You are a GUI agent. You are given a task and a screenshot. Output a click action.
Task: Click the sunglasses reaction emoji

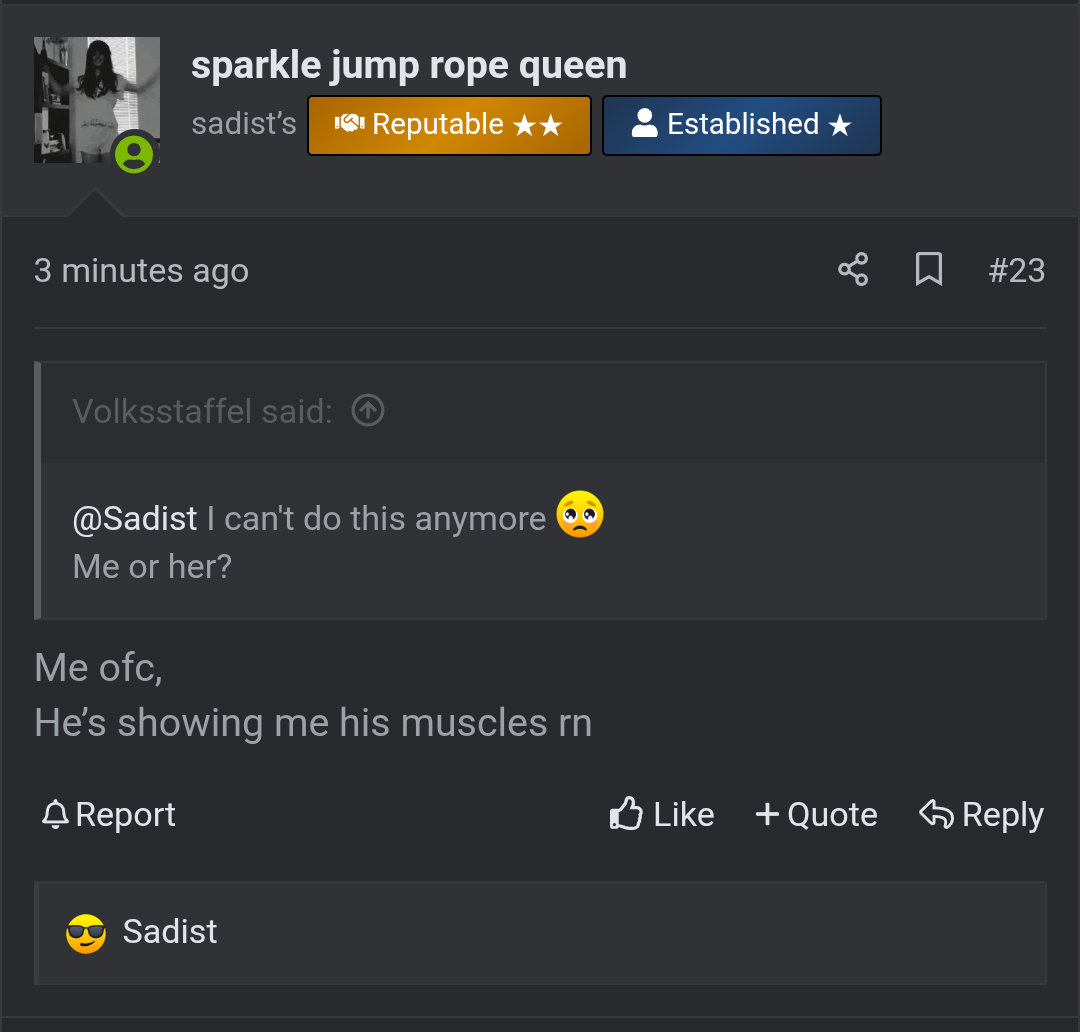86,933
